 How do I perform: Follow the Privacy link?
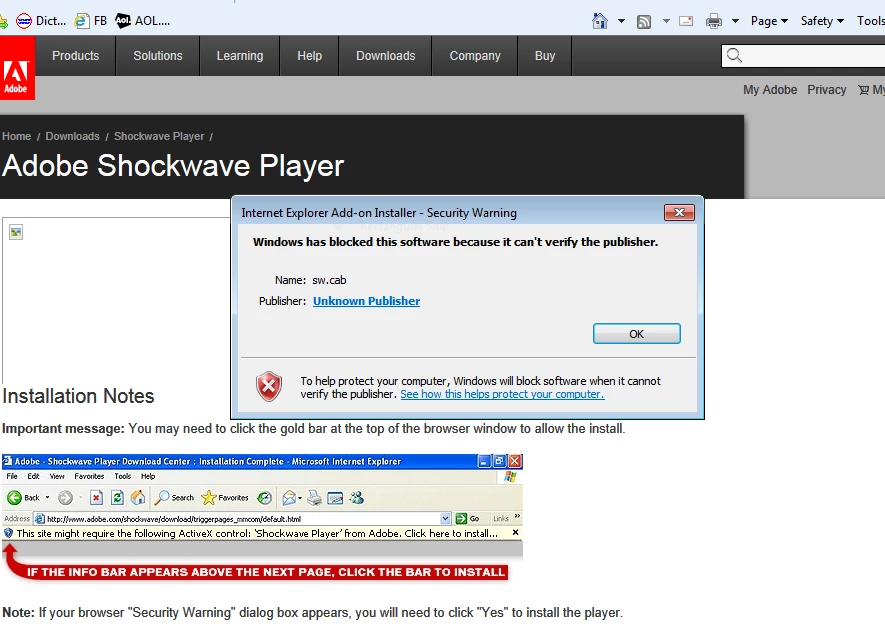(x=826, y=90)
